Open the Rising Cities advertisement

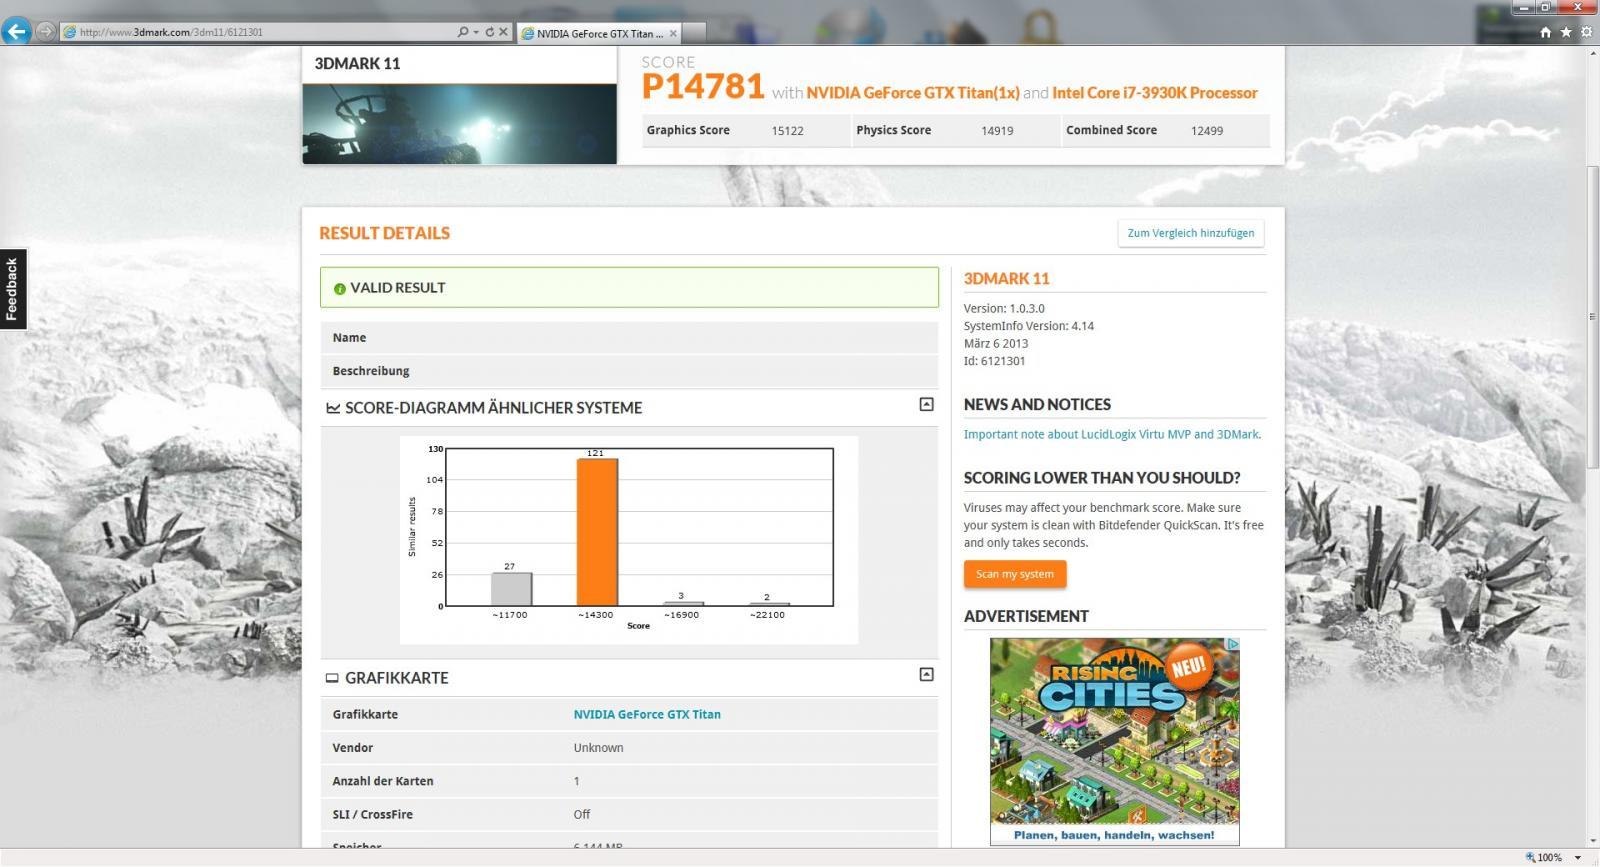(1115, 741)
